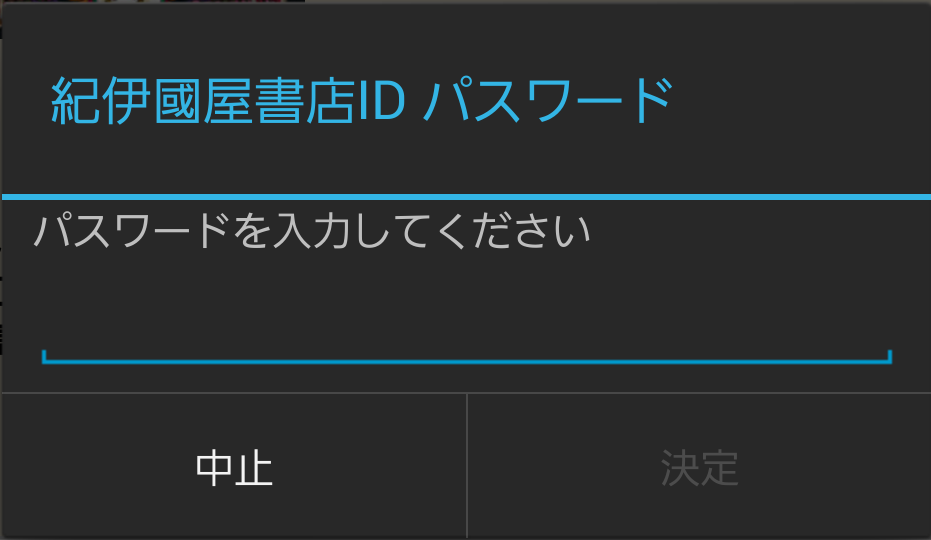The height and width of the screenshot is (540, 931).
Task: Submit the entered password via 決定
Action: pyautogui.click(x=699, y=466)
